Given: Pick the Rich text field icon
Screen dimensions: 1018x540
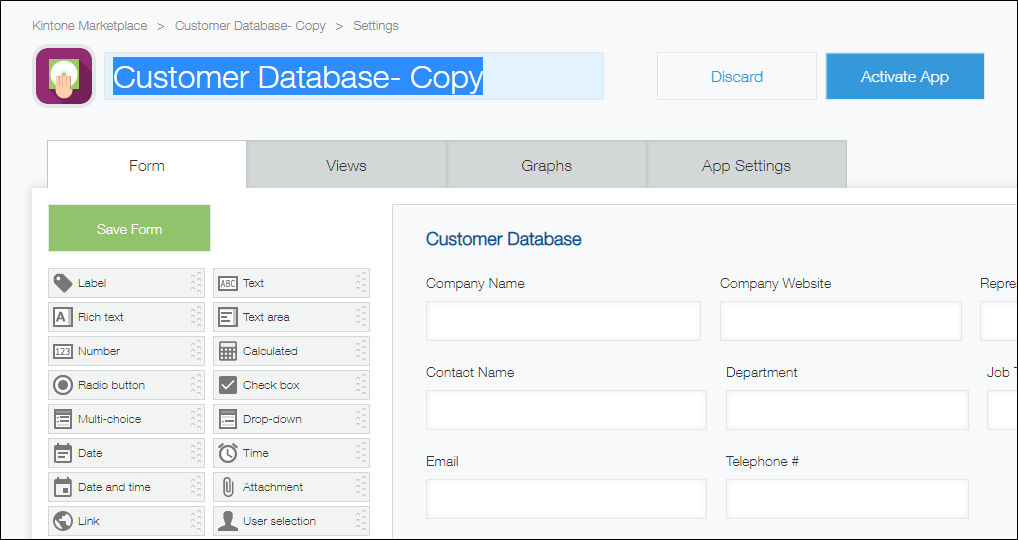Looking at the screenshot, I should point(62,317).
